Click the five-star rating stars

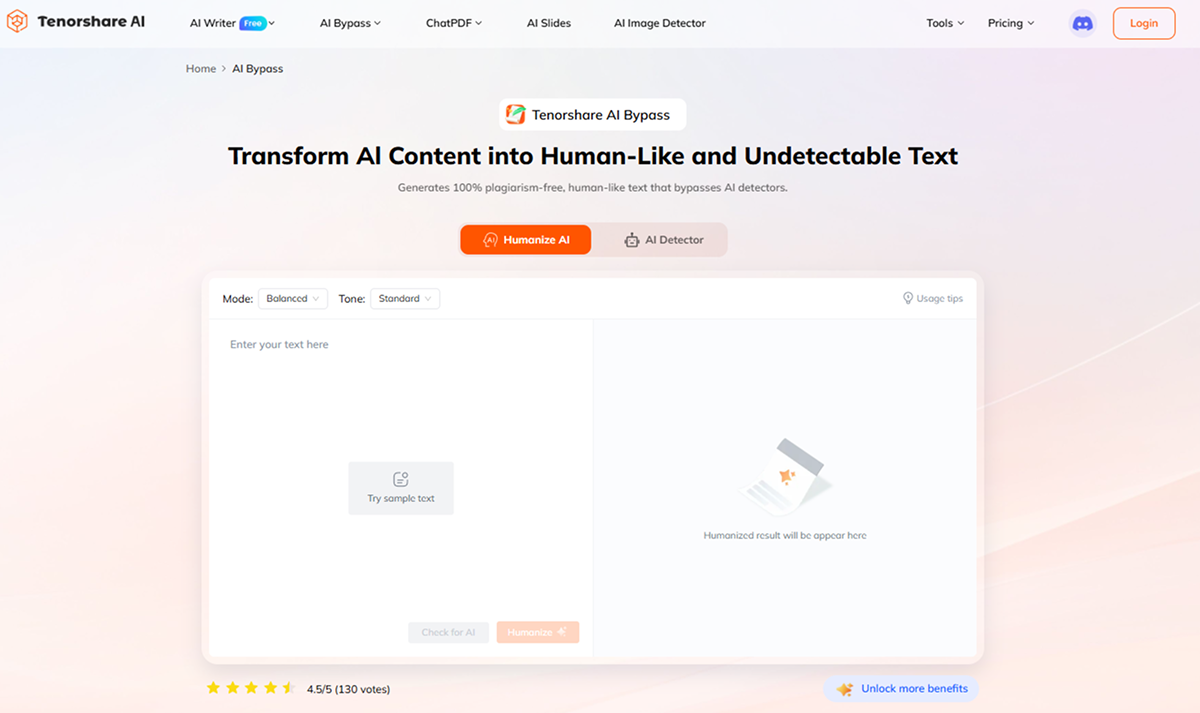click(250, 688)
